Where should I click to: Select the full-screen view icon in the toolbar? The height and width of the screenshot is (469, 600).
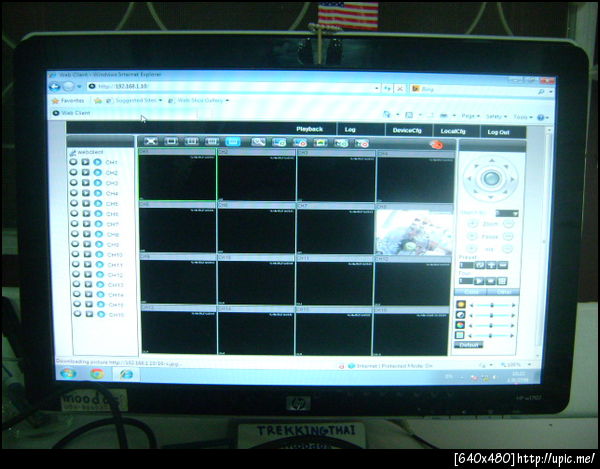(150, 141)
